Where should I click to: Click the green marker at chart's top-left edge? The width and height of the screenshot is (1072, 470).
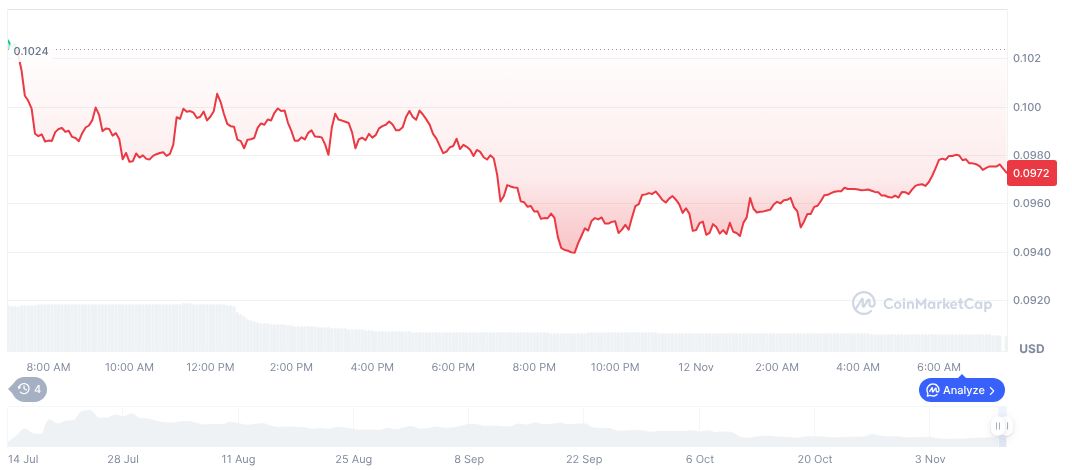(8, 45)
